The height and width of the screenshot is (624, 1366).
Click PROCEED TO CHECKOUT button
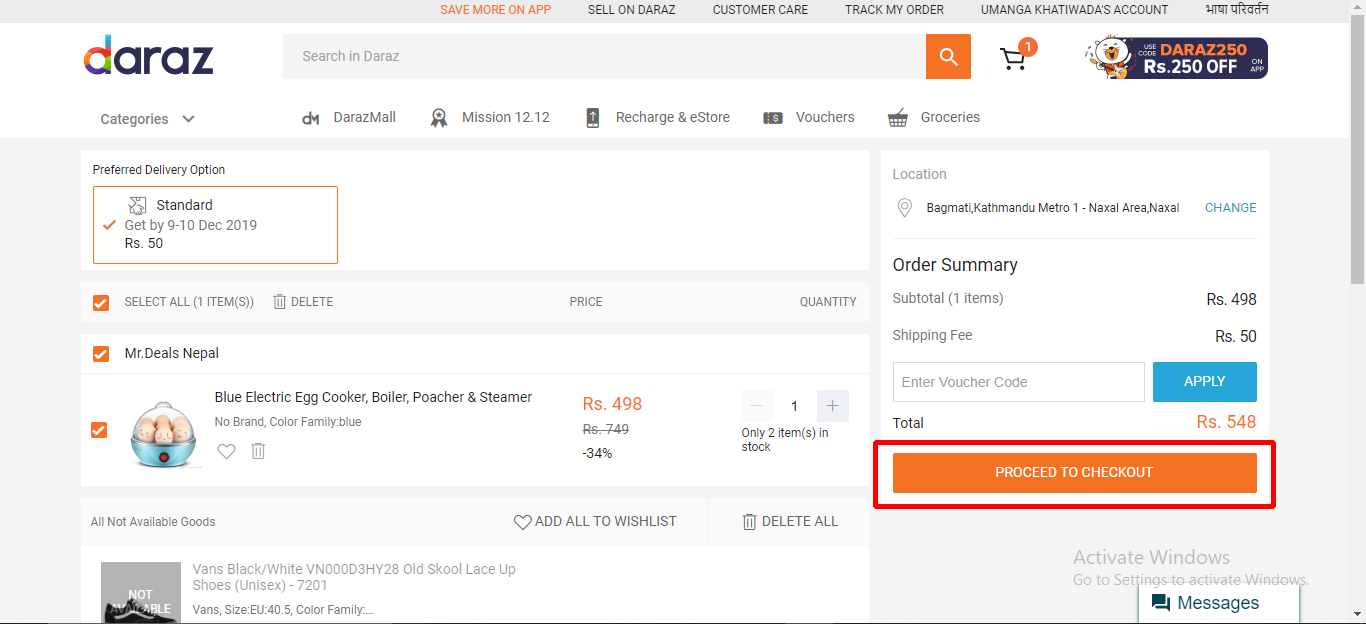(x=1074, y=473)
